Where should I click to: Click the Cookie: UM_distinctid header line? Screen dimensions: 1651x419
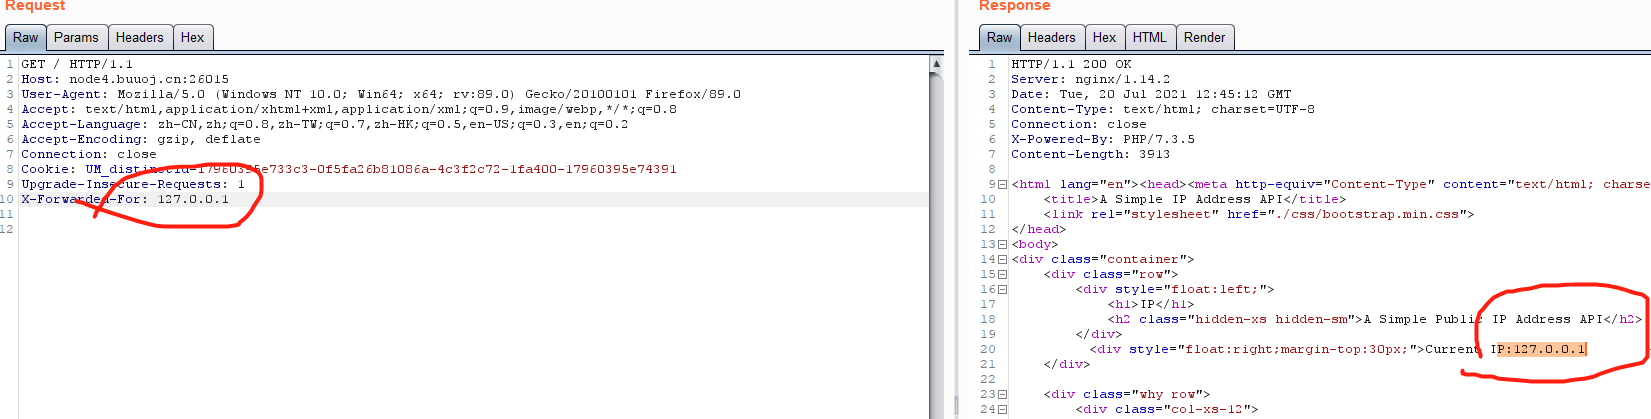(x=349, y=169)
